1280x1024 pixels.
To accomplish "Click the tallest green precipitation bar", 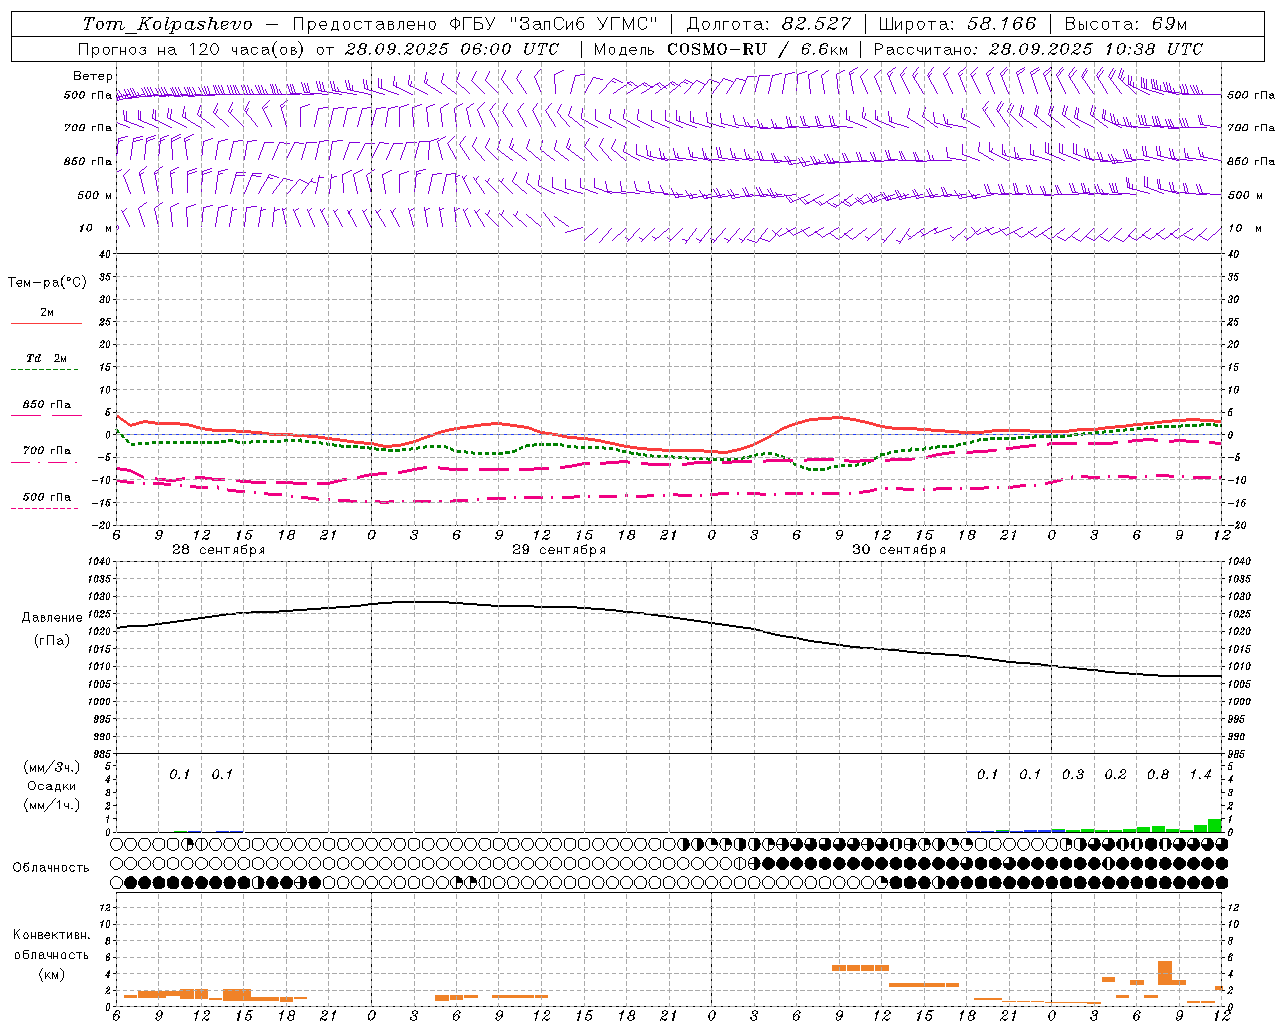I will pos(1215,826).
